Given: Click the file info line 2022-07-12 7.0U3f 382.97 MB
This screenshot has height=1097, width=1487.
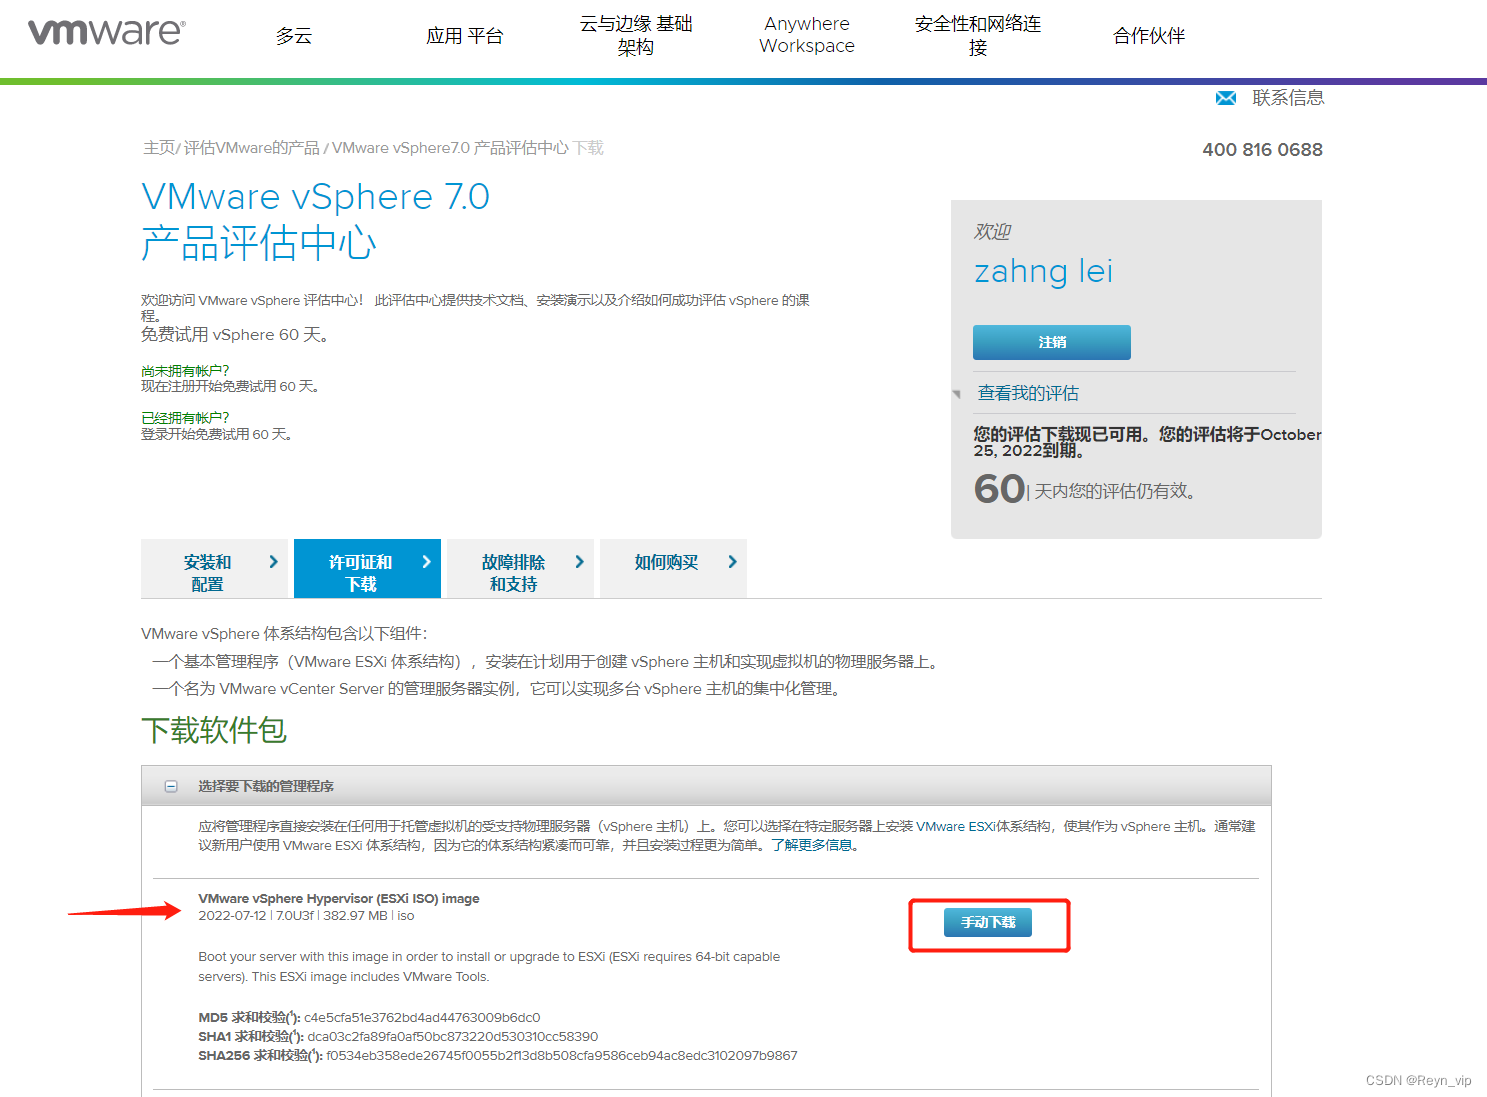Looking at the screenshot, I should 306,916.
